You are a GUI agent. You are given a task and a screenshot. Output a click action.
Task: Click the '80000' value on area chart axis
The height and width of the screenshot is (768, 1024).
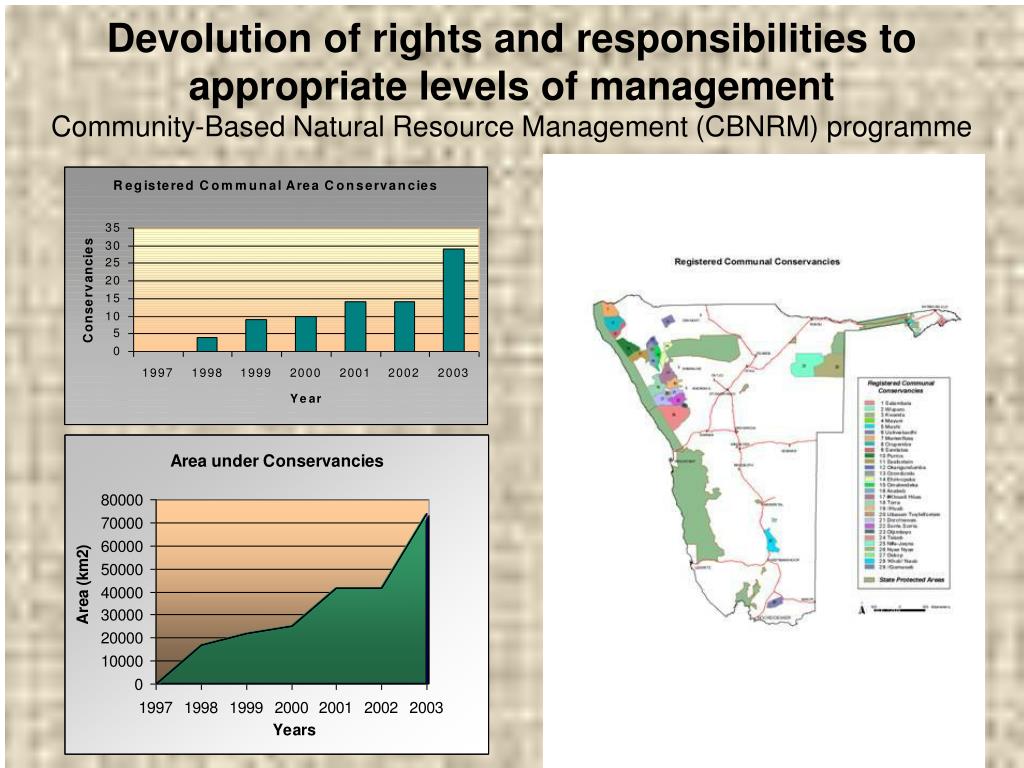tap(121, 500)
